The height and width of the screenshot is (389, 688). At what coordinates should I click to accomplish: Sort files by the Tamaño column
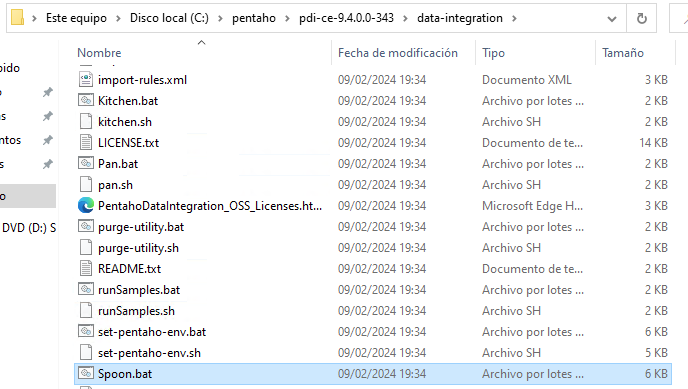point(623,53)
